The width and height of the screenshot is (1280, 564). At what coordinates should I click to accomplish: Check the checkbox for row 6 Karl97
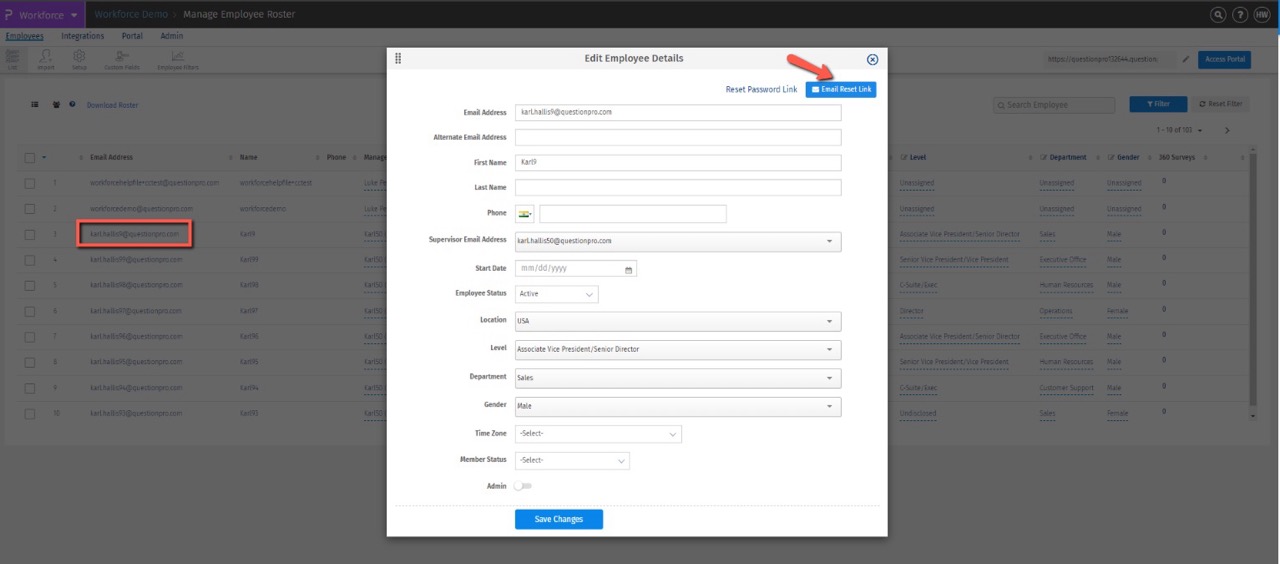(29, 311)
